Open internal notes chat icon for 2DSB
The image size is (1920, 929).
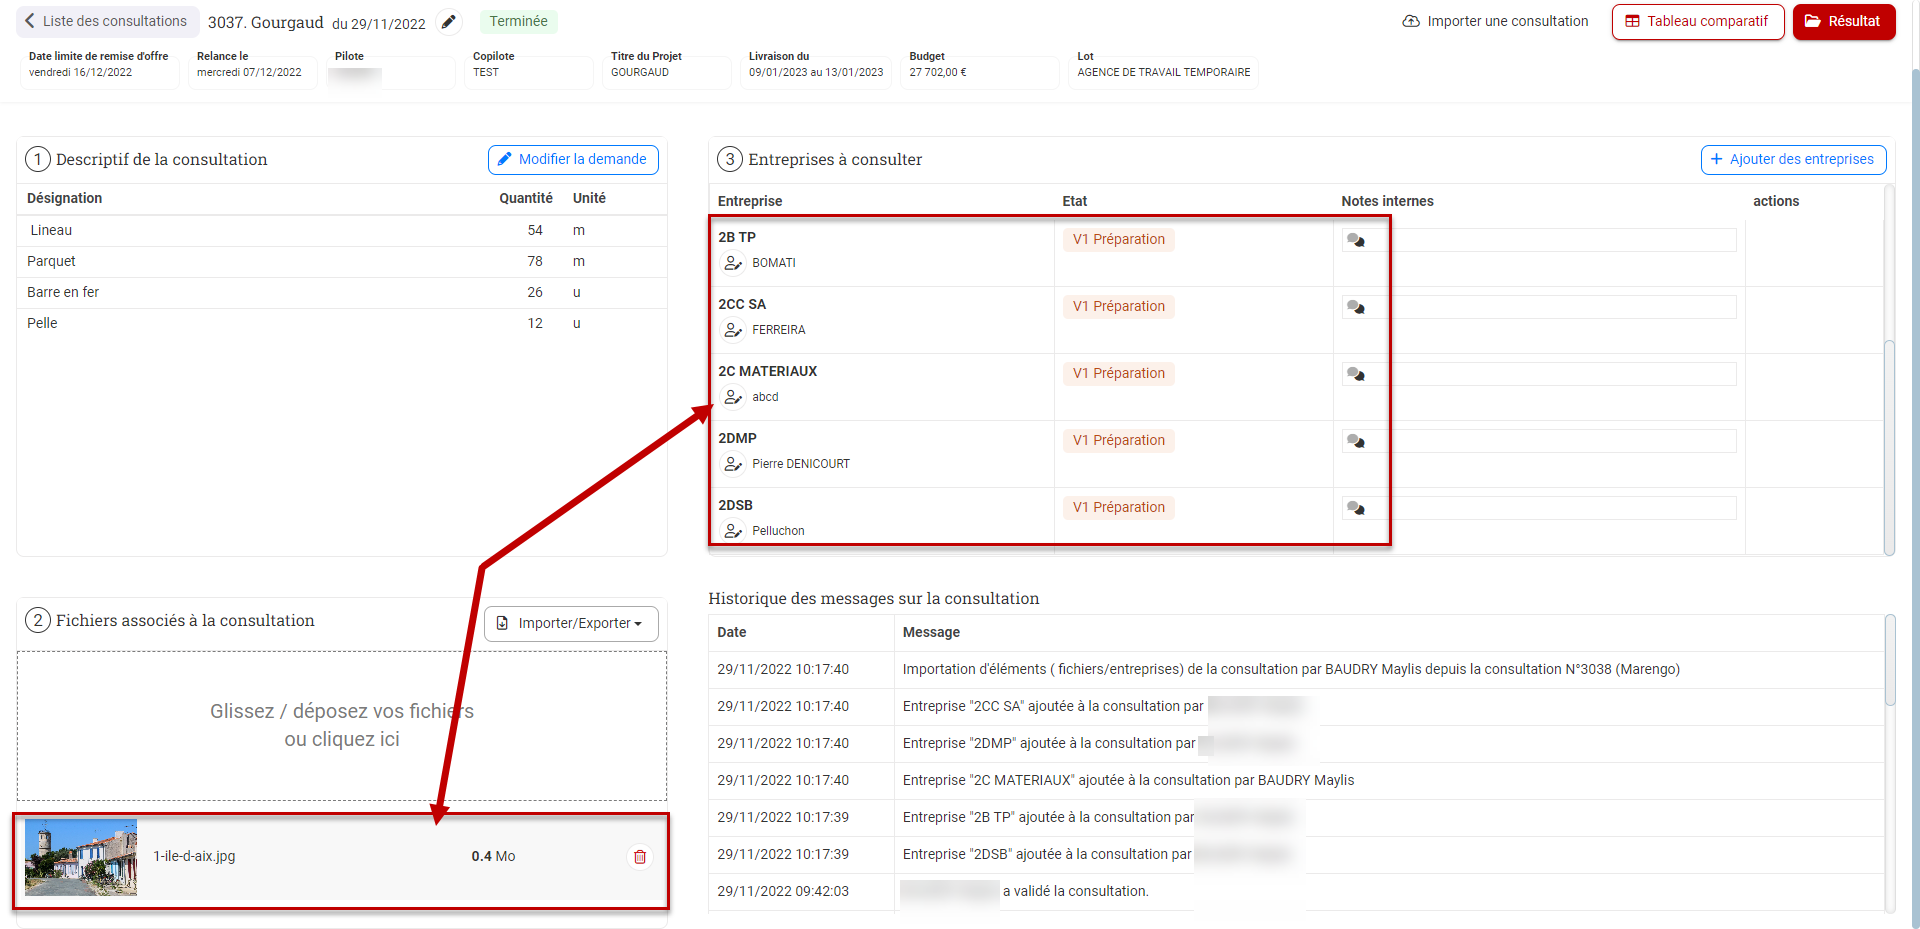pyautogui.click(x=1355, y=508)
